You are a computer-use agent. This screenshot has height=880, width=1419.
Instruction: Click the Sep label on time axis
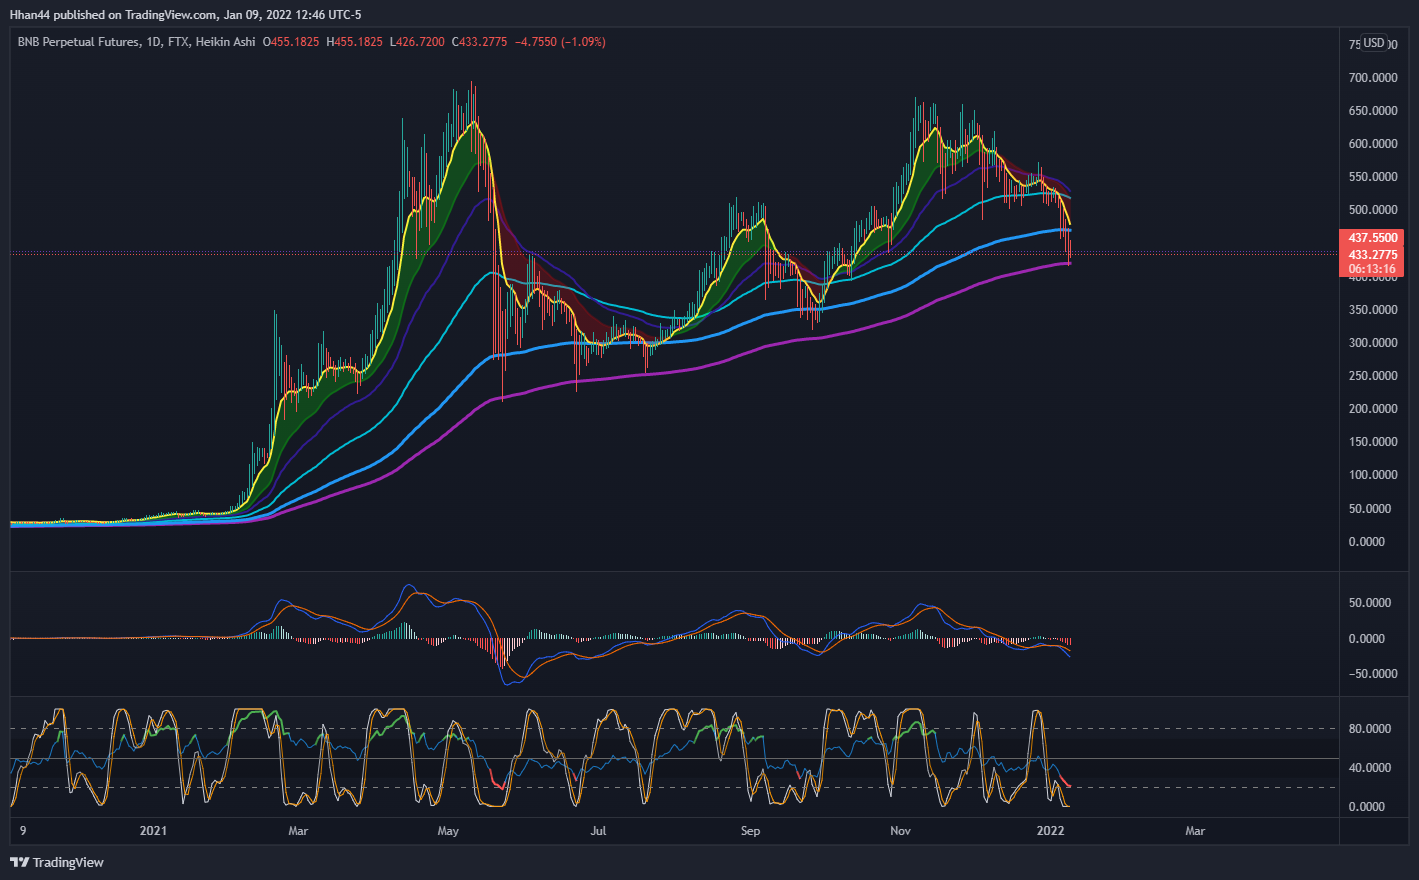tap(750, 831)
